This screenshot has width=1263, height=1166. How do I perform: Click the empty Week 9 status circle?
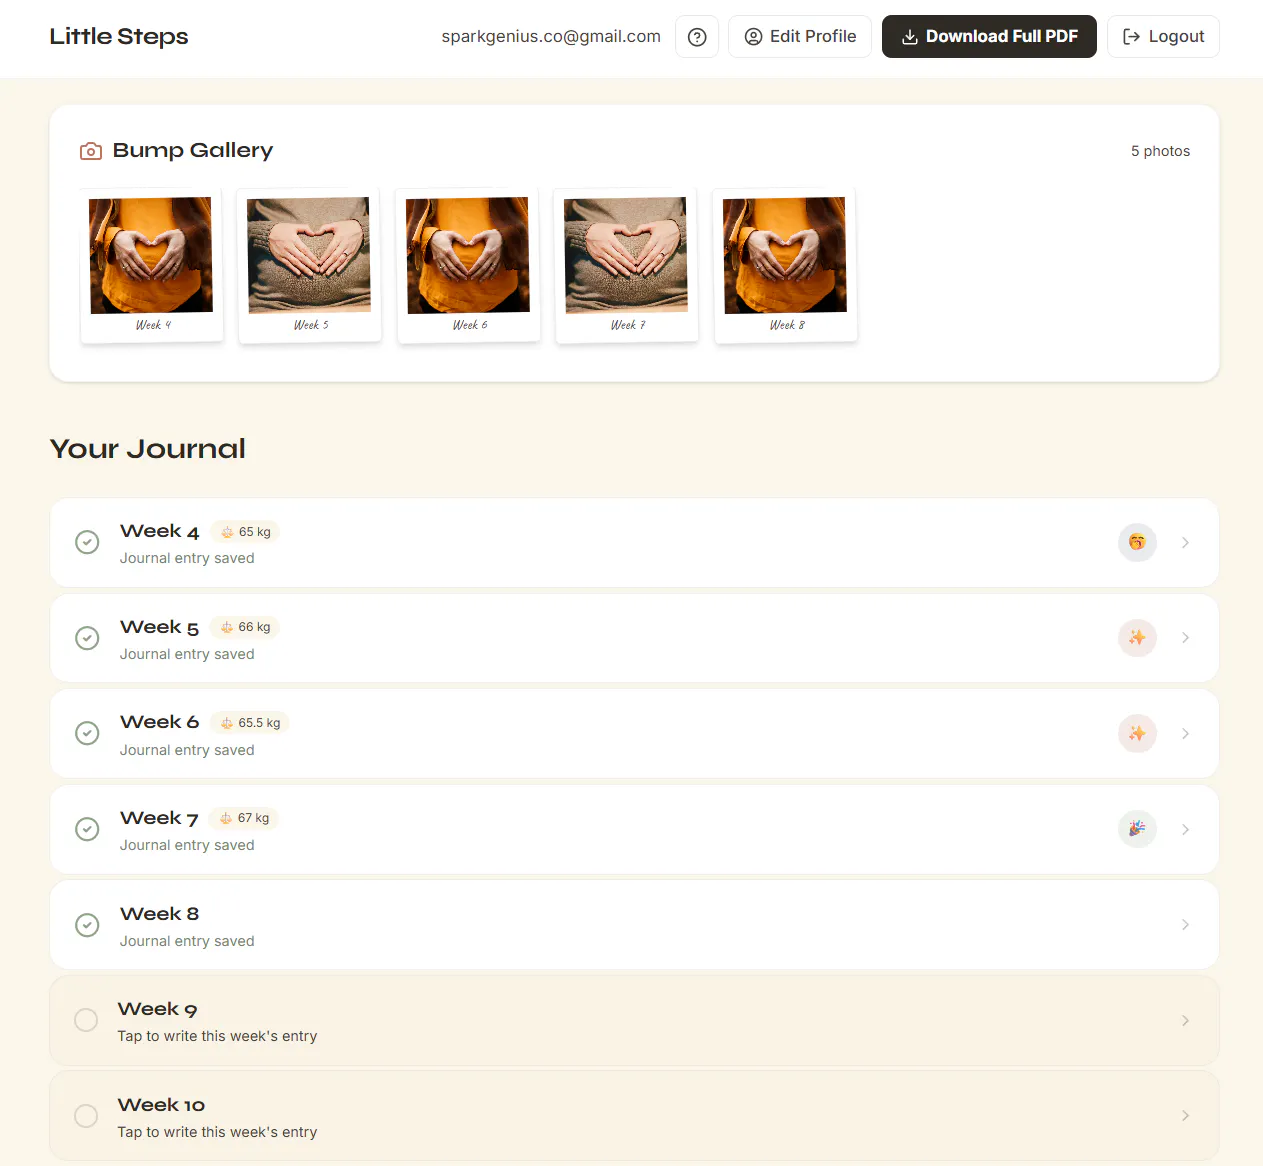pyautogui.click(x=86, y=1020)
